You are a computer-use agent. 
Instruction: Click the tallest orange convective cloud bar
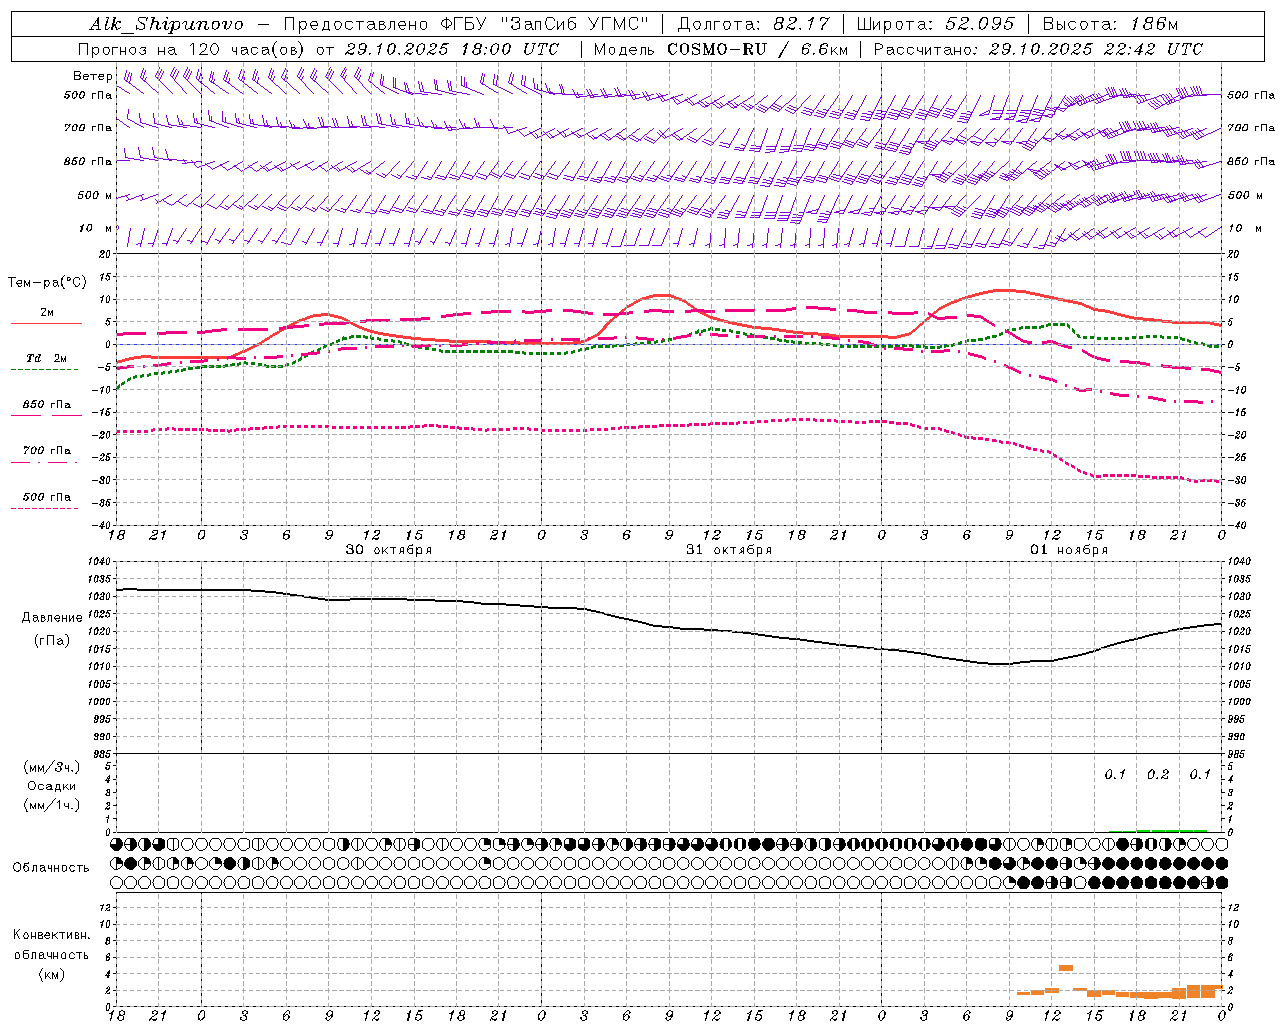1066,968
